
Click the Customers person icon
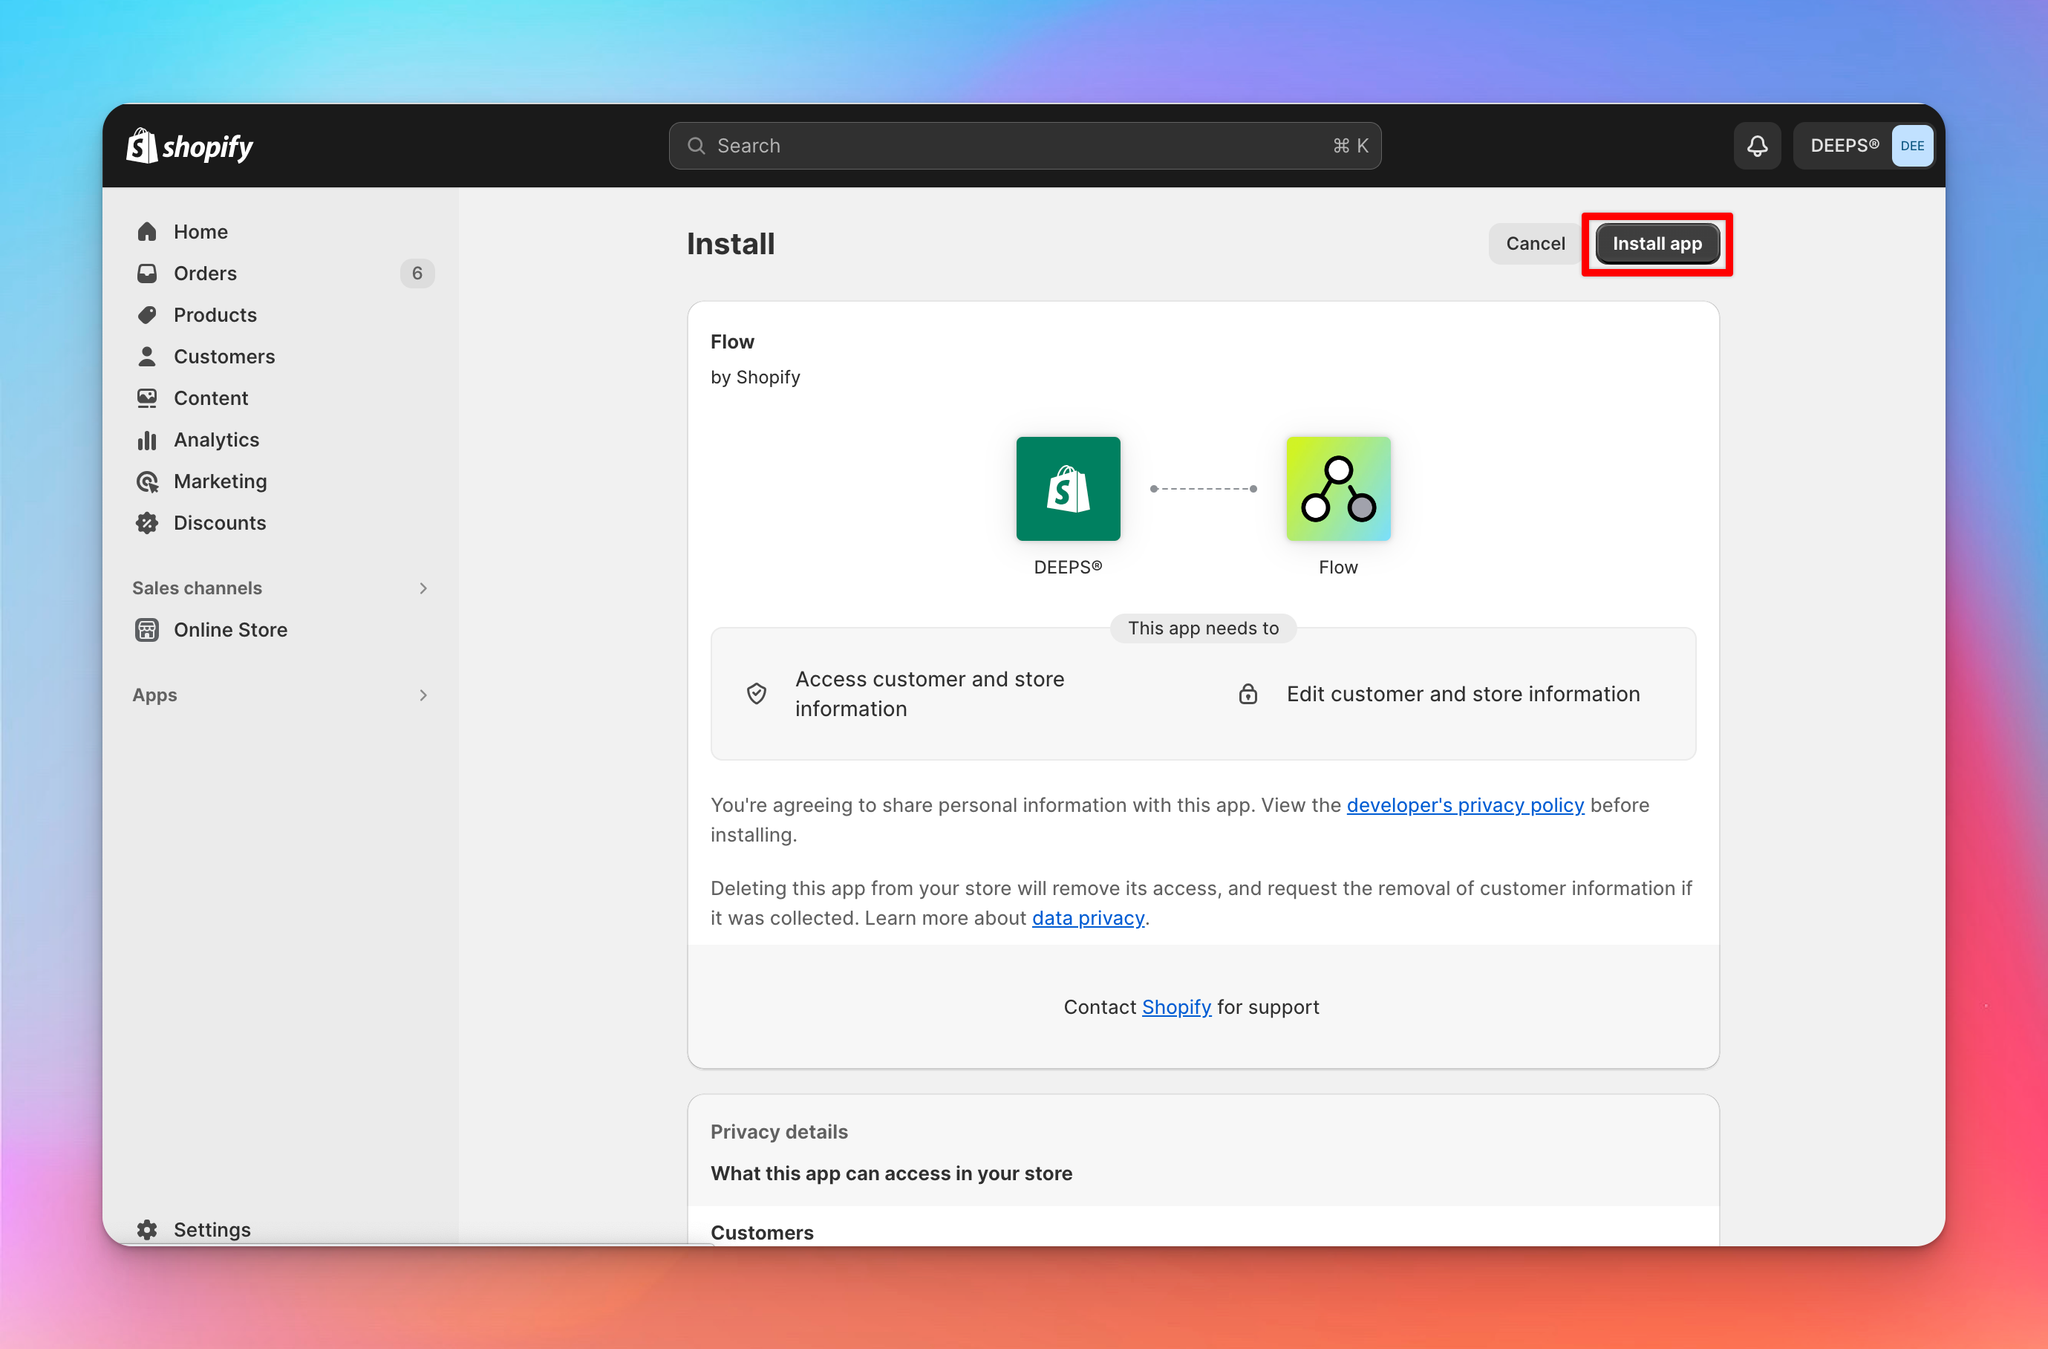pyautogui.click(x=147, y=356)
